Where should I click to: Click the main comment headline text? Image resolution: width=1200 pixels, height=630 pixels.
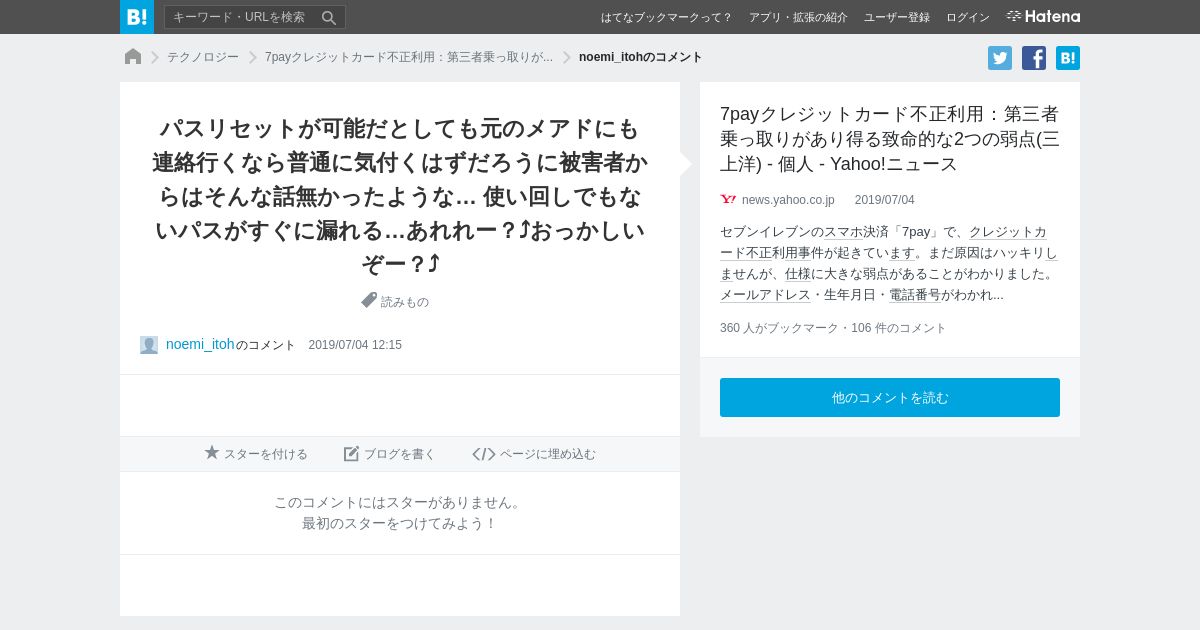pyautogui.click(x=400, y=197)
